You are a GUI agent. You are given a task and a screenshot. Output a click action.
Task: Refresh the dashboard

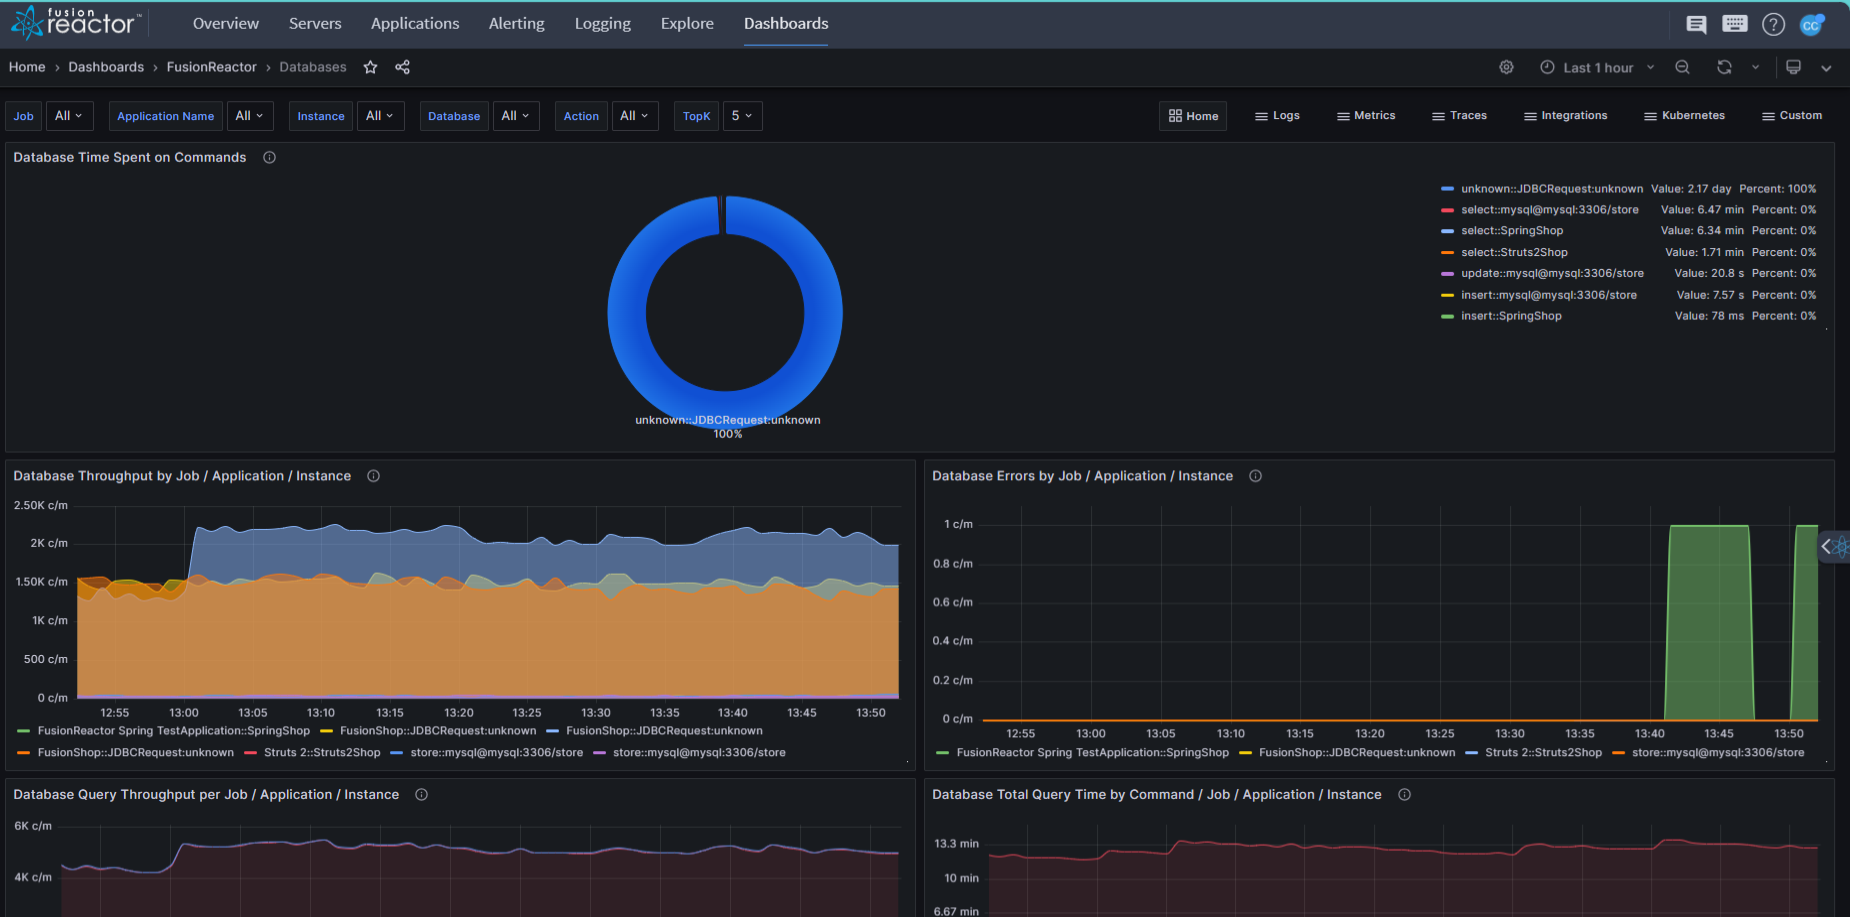[1724, 67]
